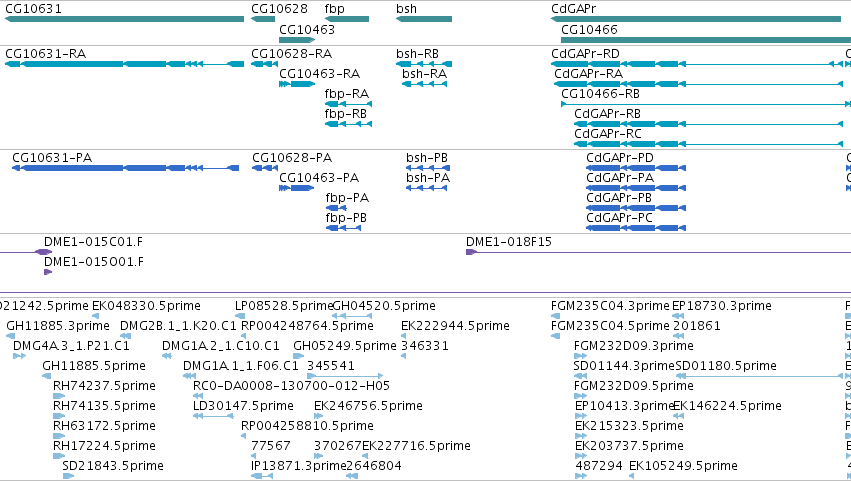Select the DMG1A.1_1.F06.C1 EST label
851x481 pixels.
[241, 366]
